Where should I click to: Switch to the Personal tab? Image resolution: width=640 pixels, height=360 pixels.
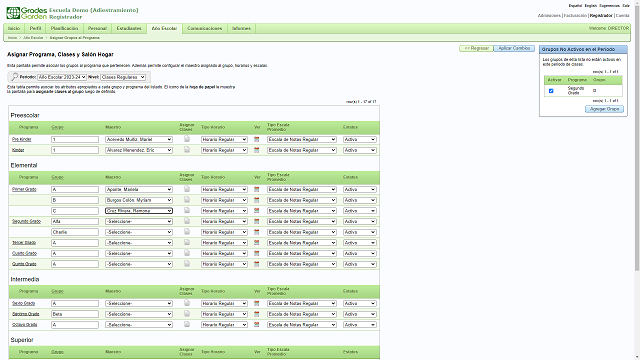[x=97, y=28]
